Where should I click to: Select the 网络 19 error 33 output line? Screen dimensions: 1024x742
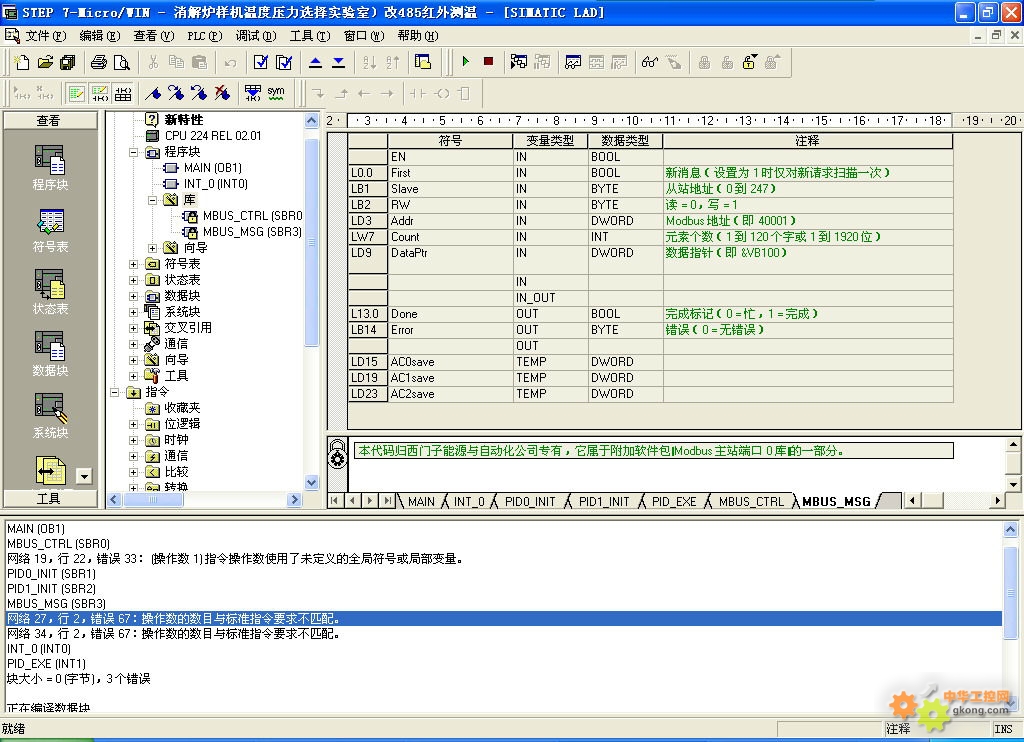click(235, 558)
